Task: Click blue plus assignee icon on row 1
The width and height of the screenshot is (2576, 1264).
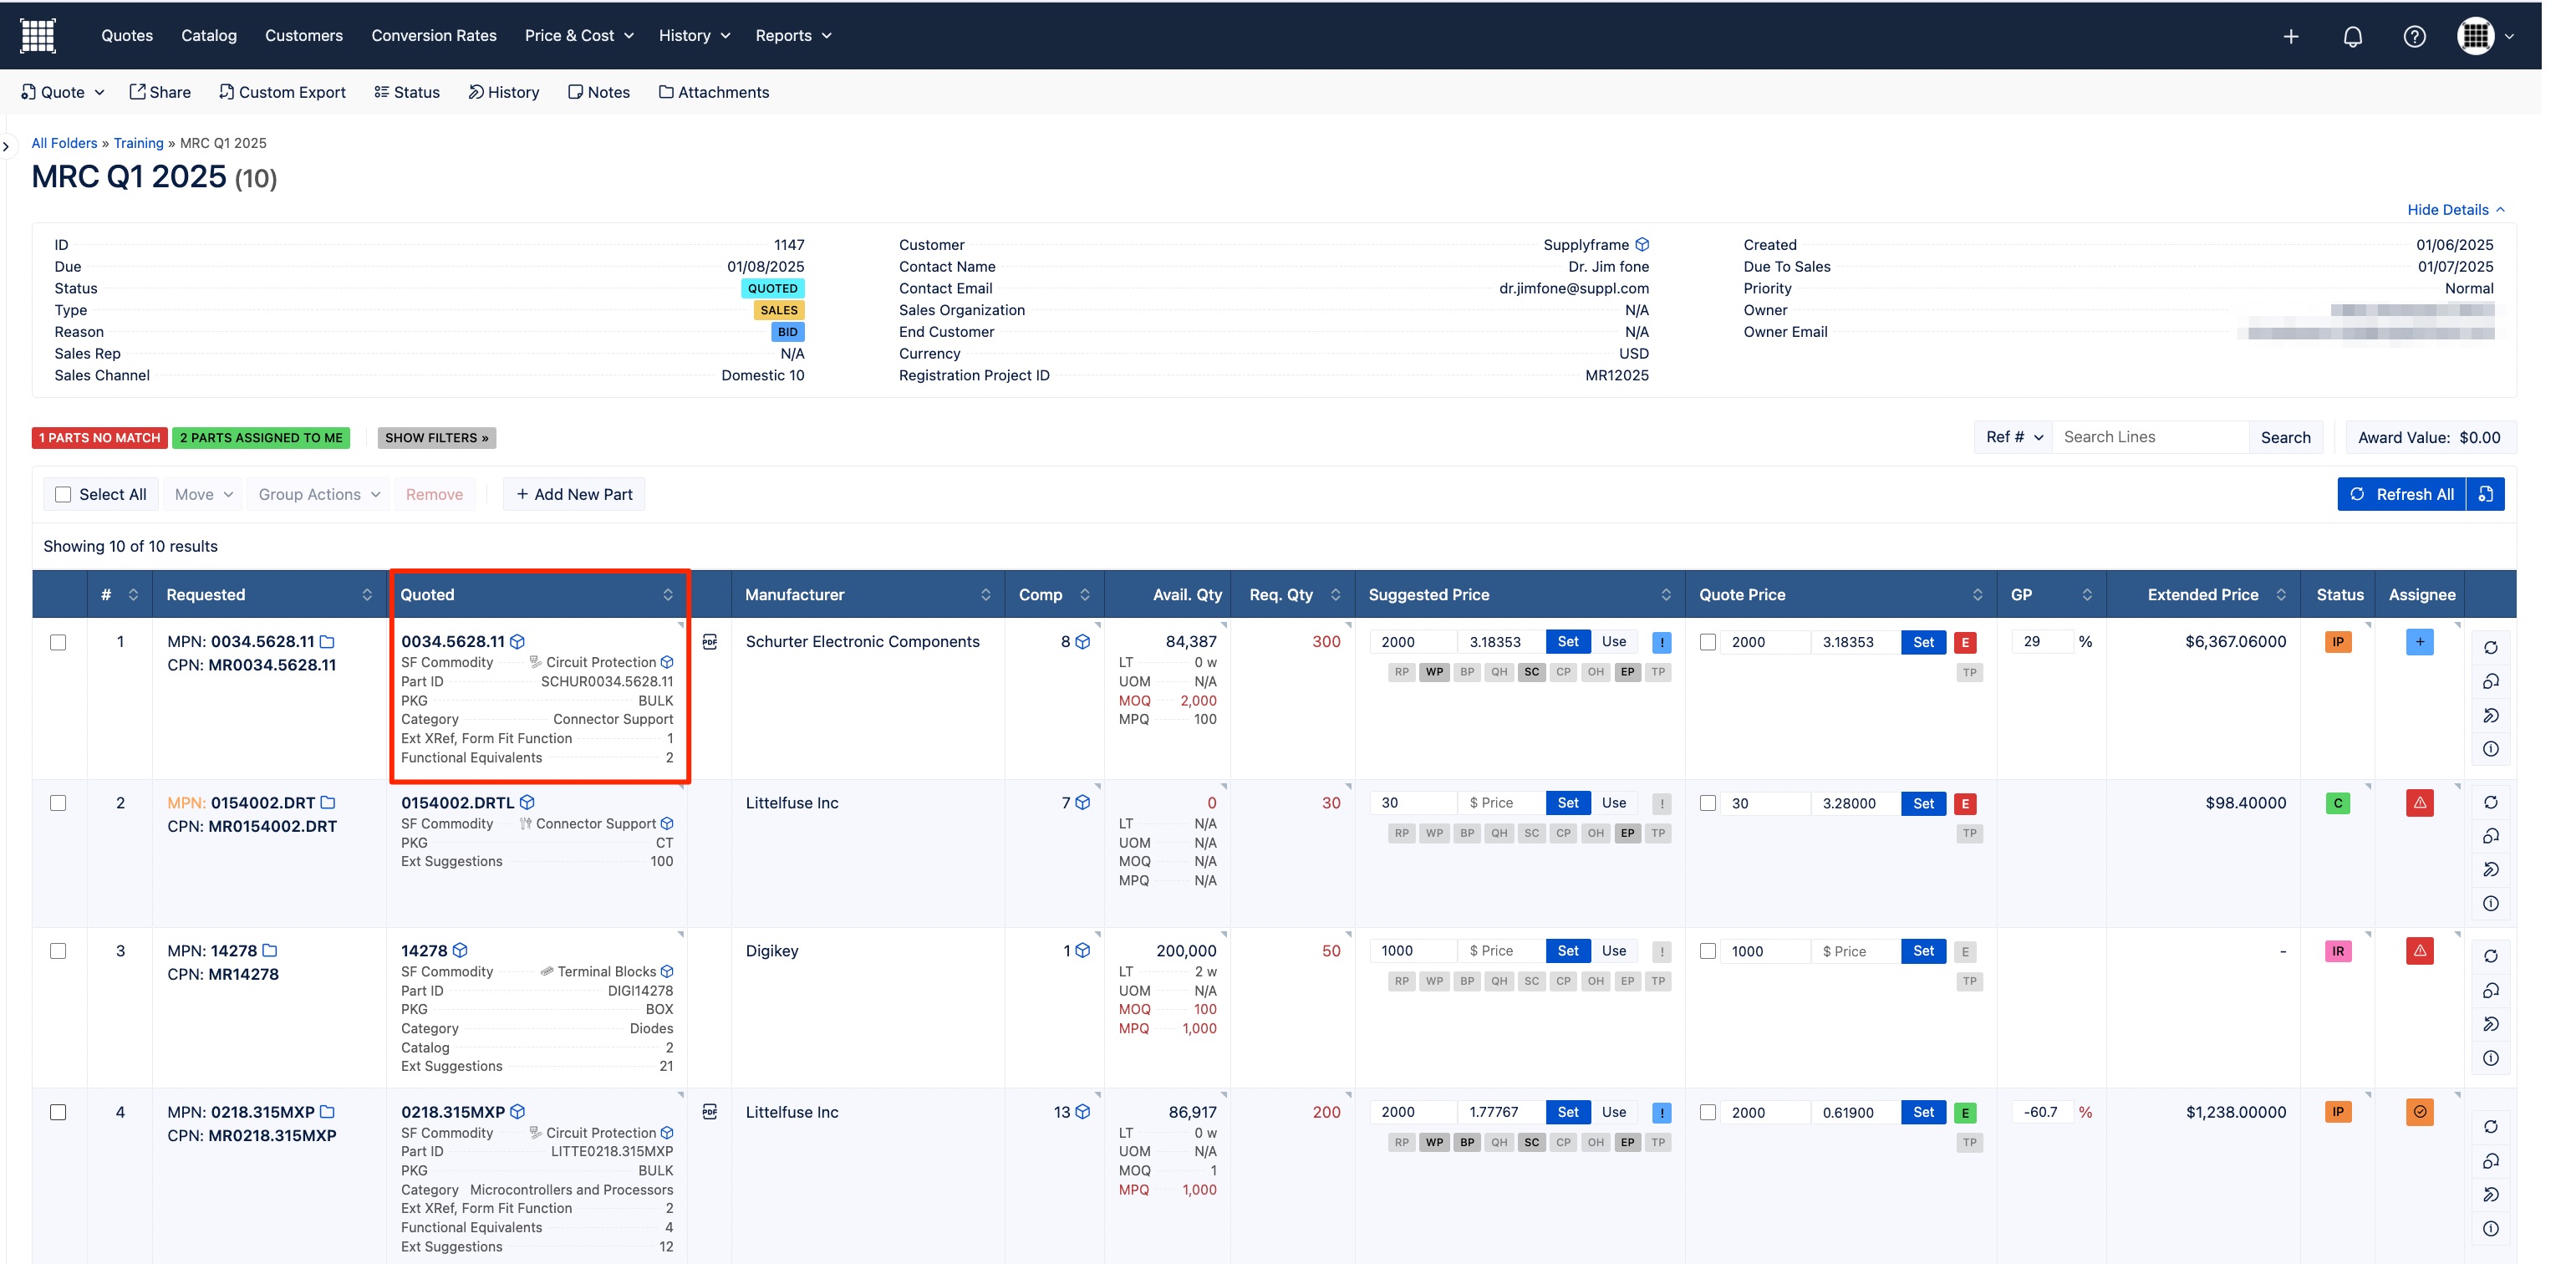Action: click(2419, 642)
